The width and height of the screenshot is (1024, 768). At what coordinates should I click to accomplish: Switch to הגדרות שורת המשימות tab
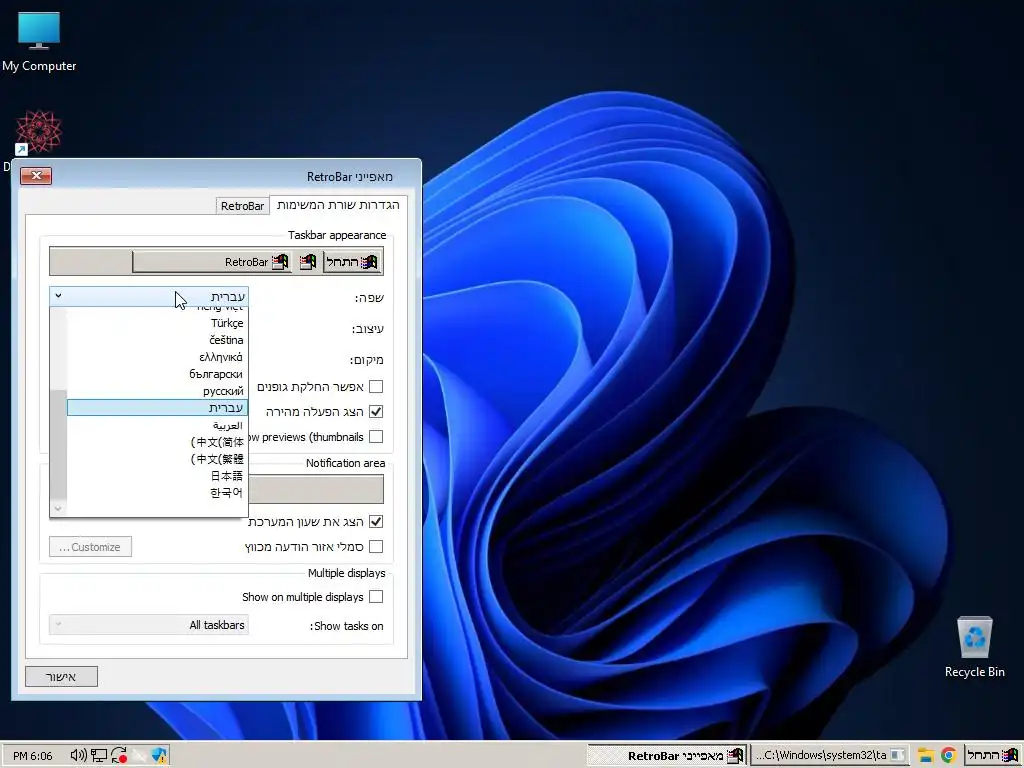pos(338,205)
